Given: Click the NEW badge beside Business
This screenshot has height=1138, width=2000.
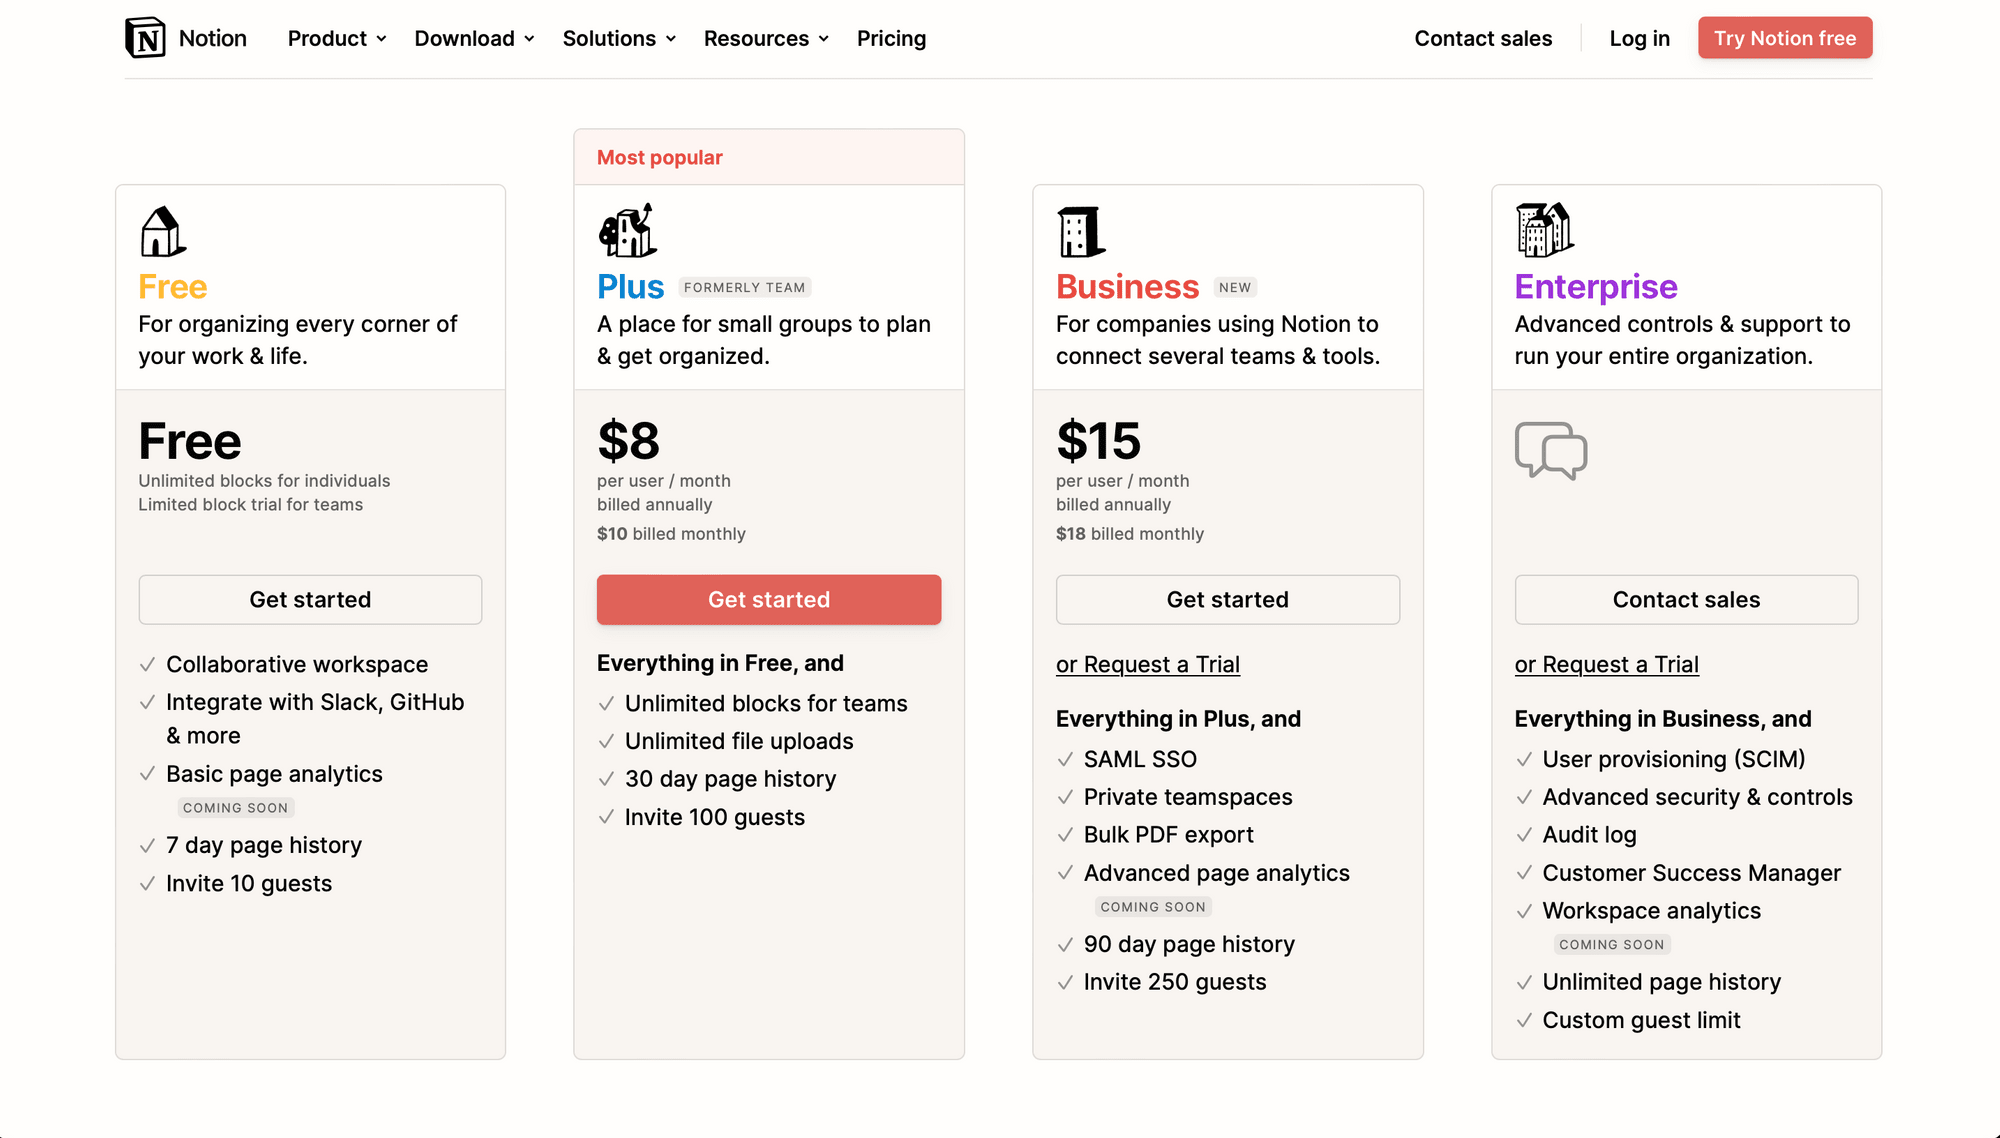Looking at the screenshot, I should click(x=1235, y=288).
